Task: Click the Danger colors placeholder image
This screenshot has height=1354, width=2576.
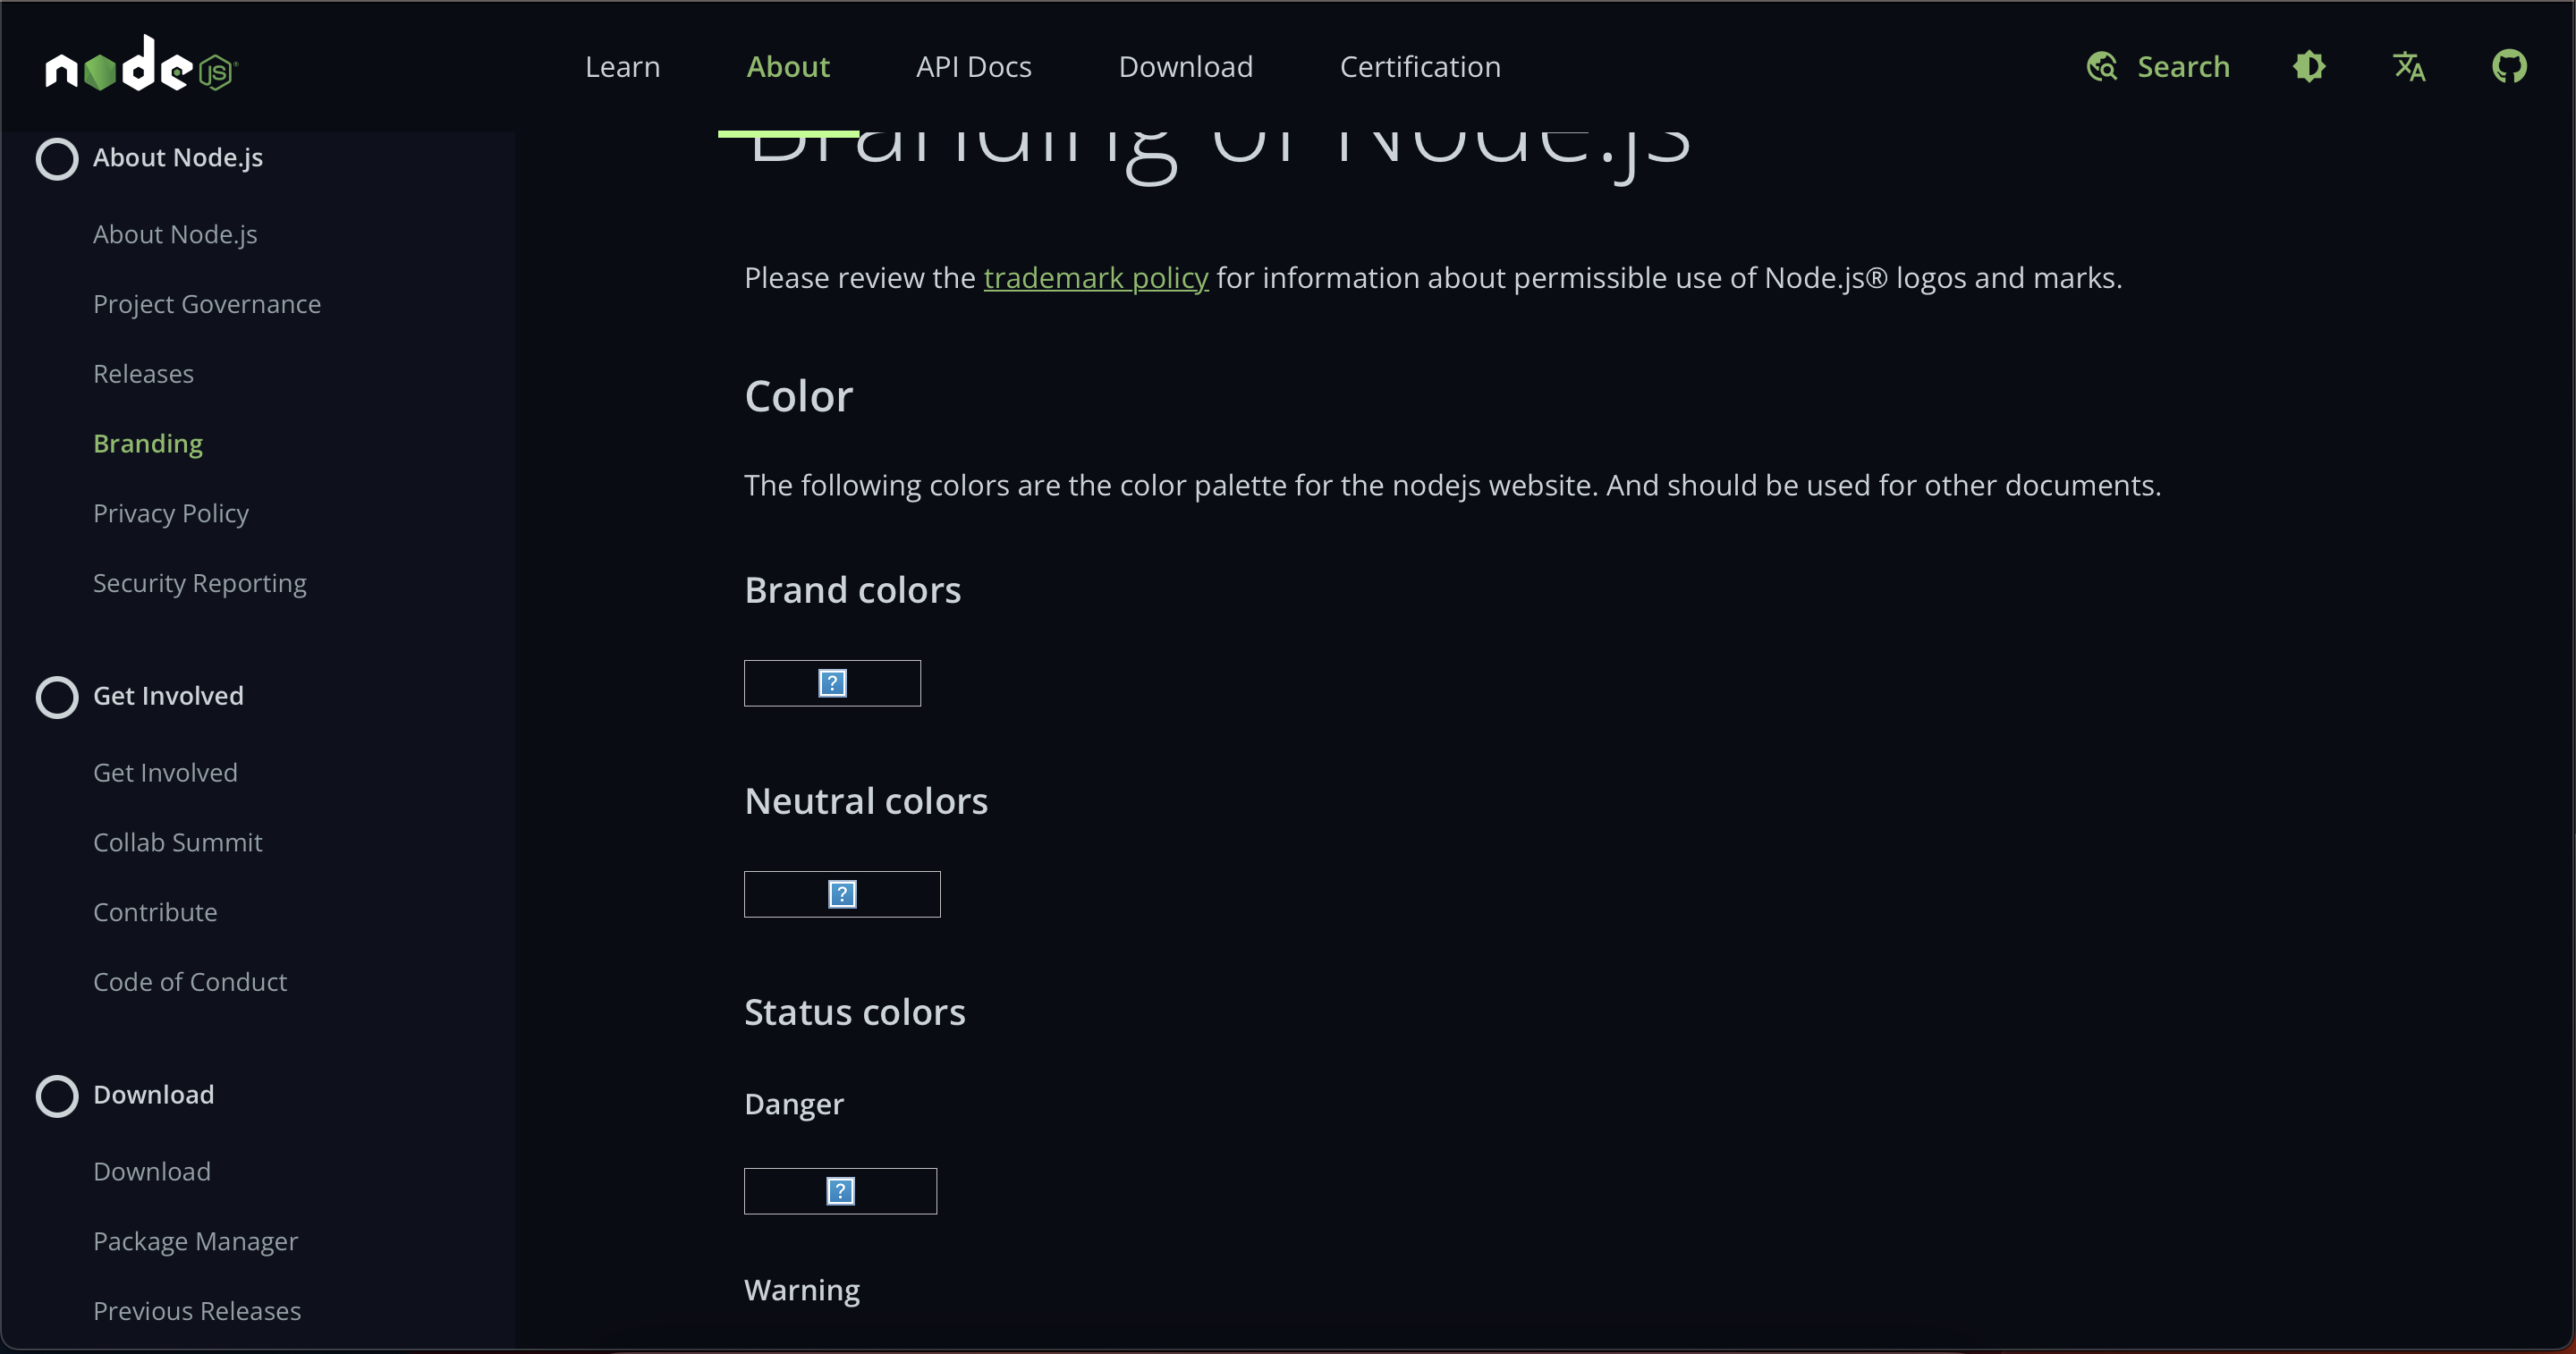Action: click(840, 1191)
